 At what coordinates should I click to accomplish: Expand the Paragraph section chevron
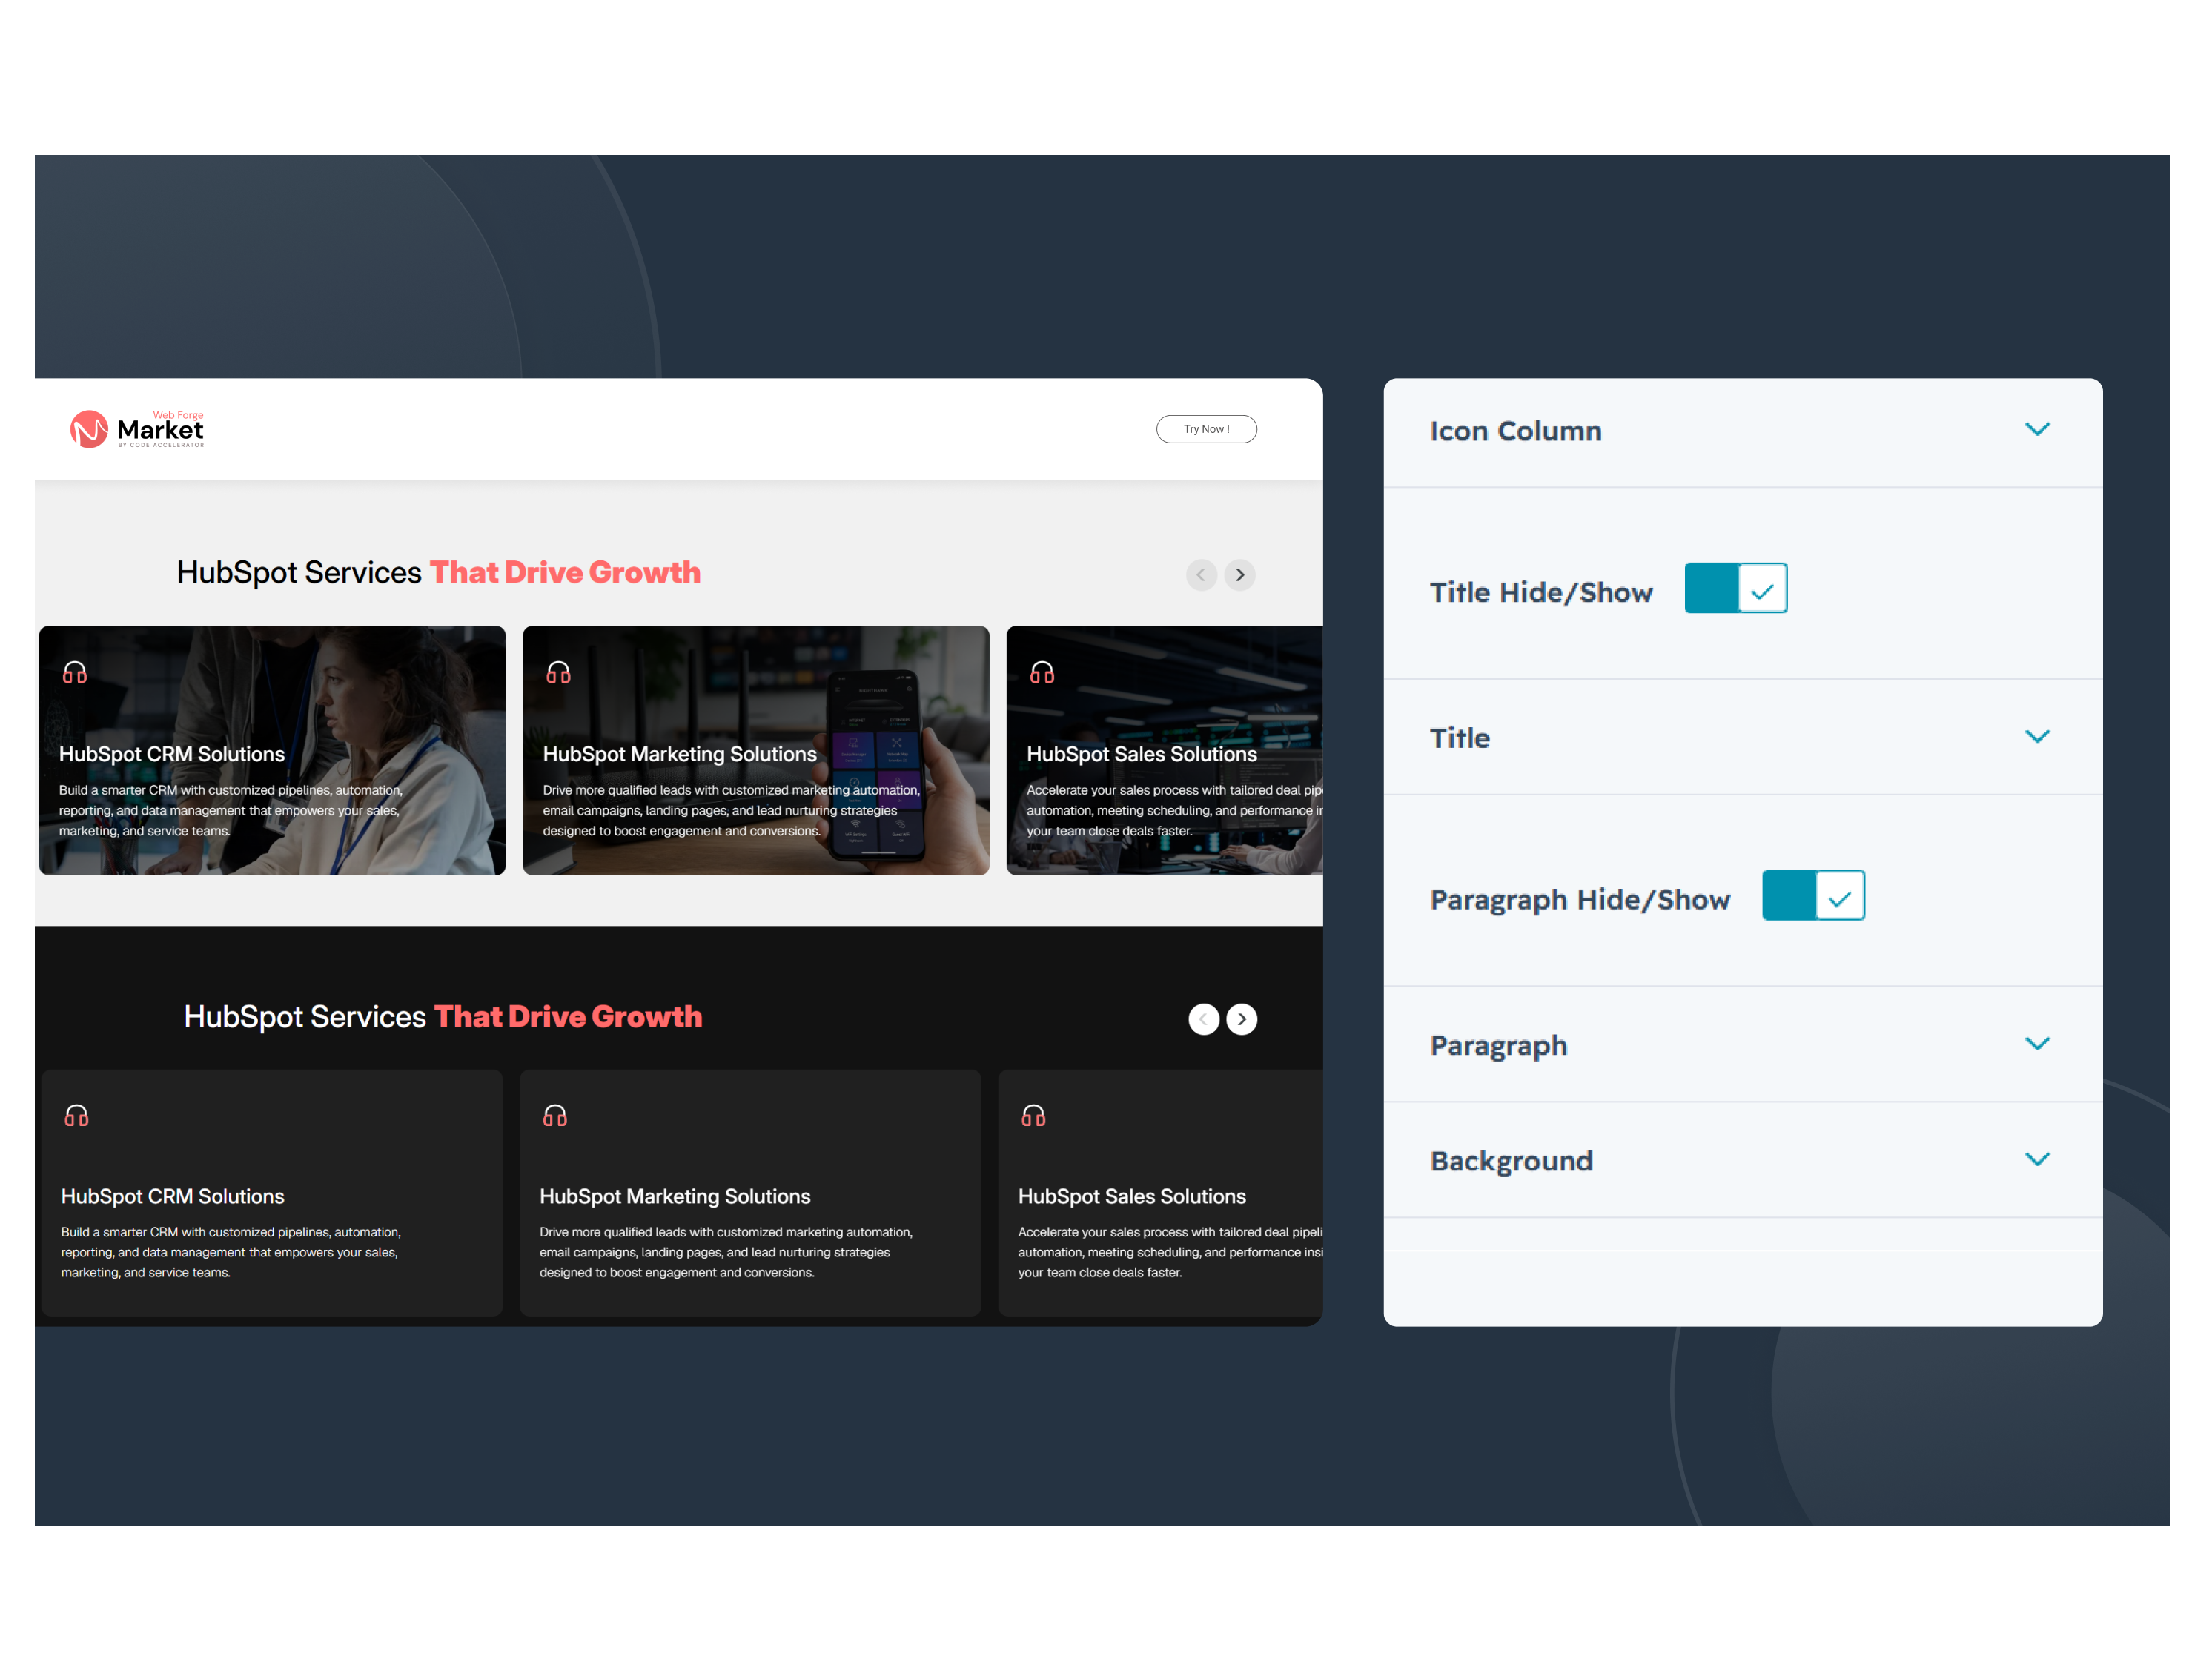tap(2037, 1044)
